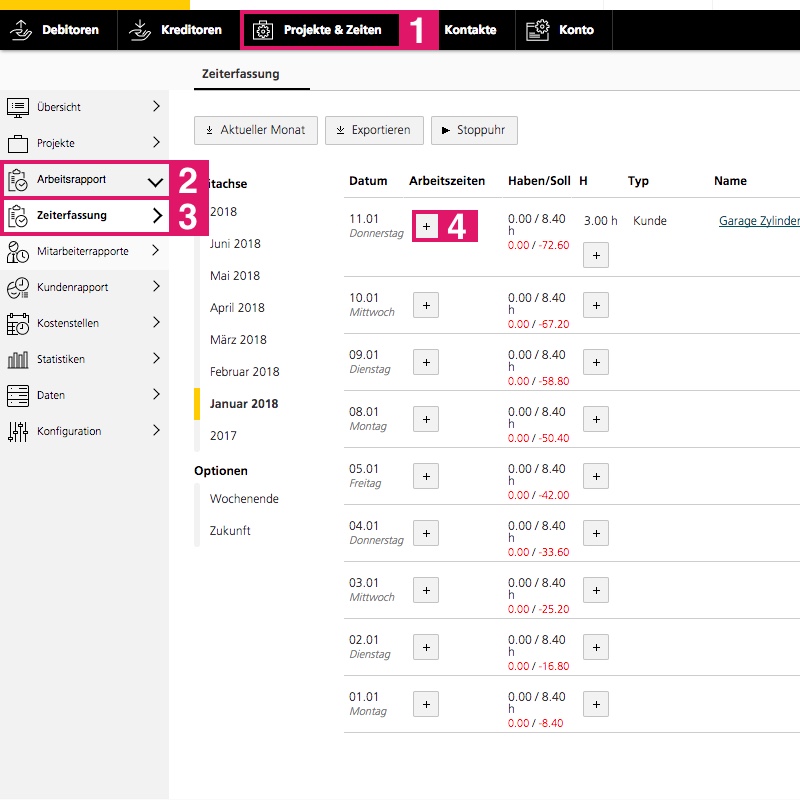
Task: Click the Konfiguration sliders icon
Action: 18,432
